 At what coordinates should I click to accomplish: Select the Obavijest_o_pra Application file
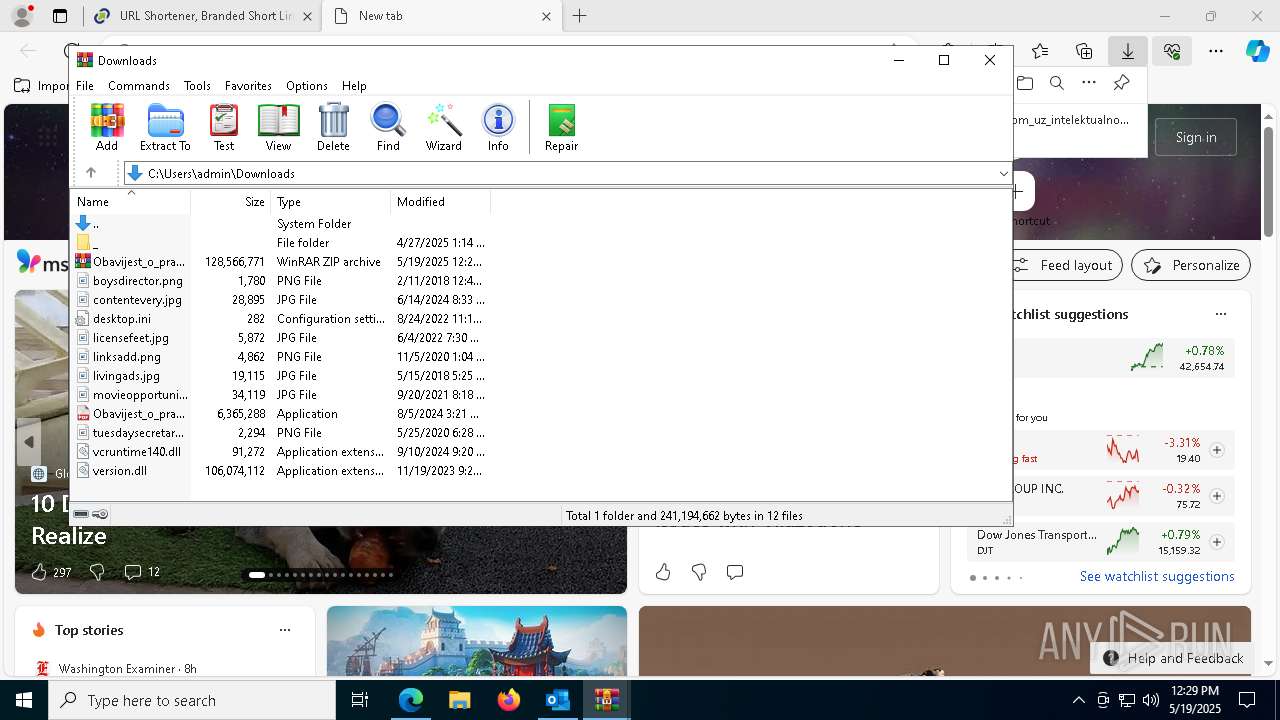[x=281, y=414]
